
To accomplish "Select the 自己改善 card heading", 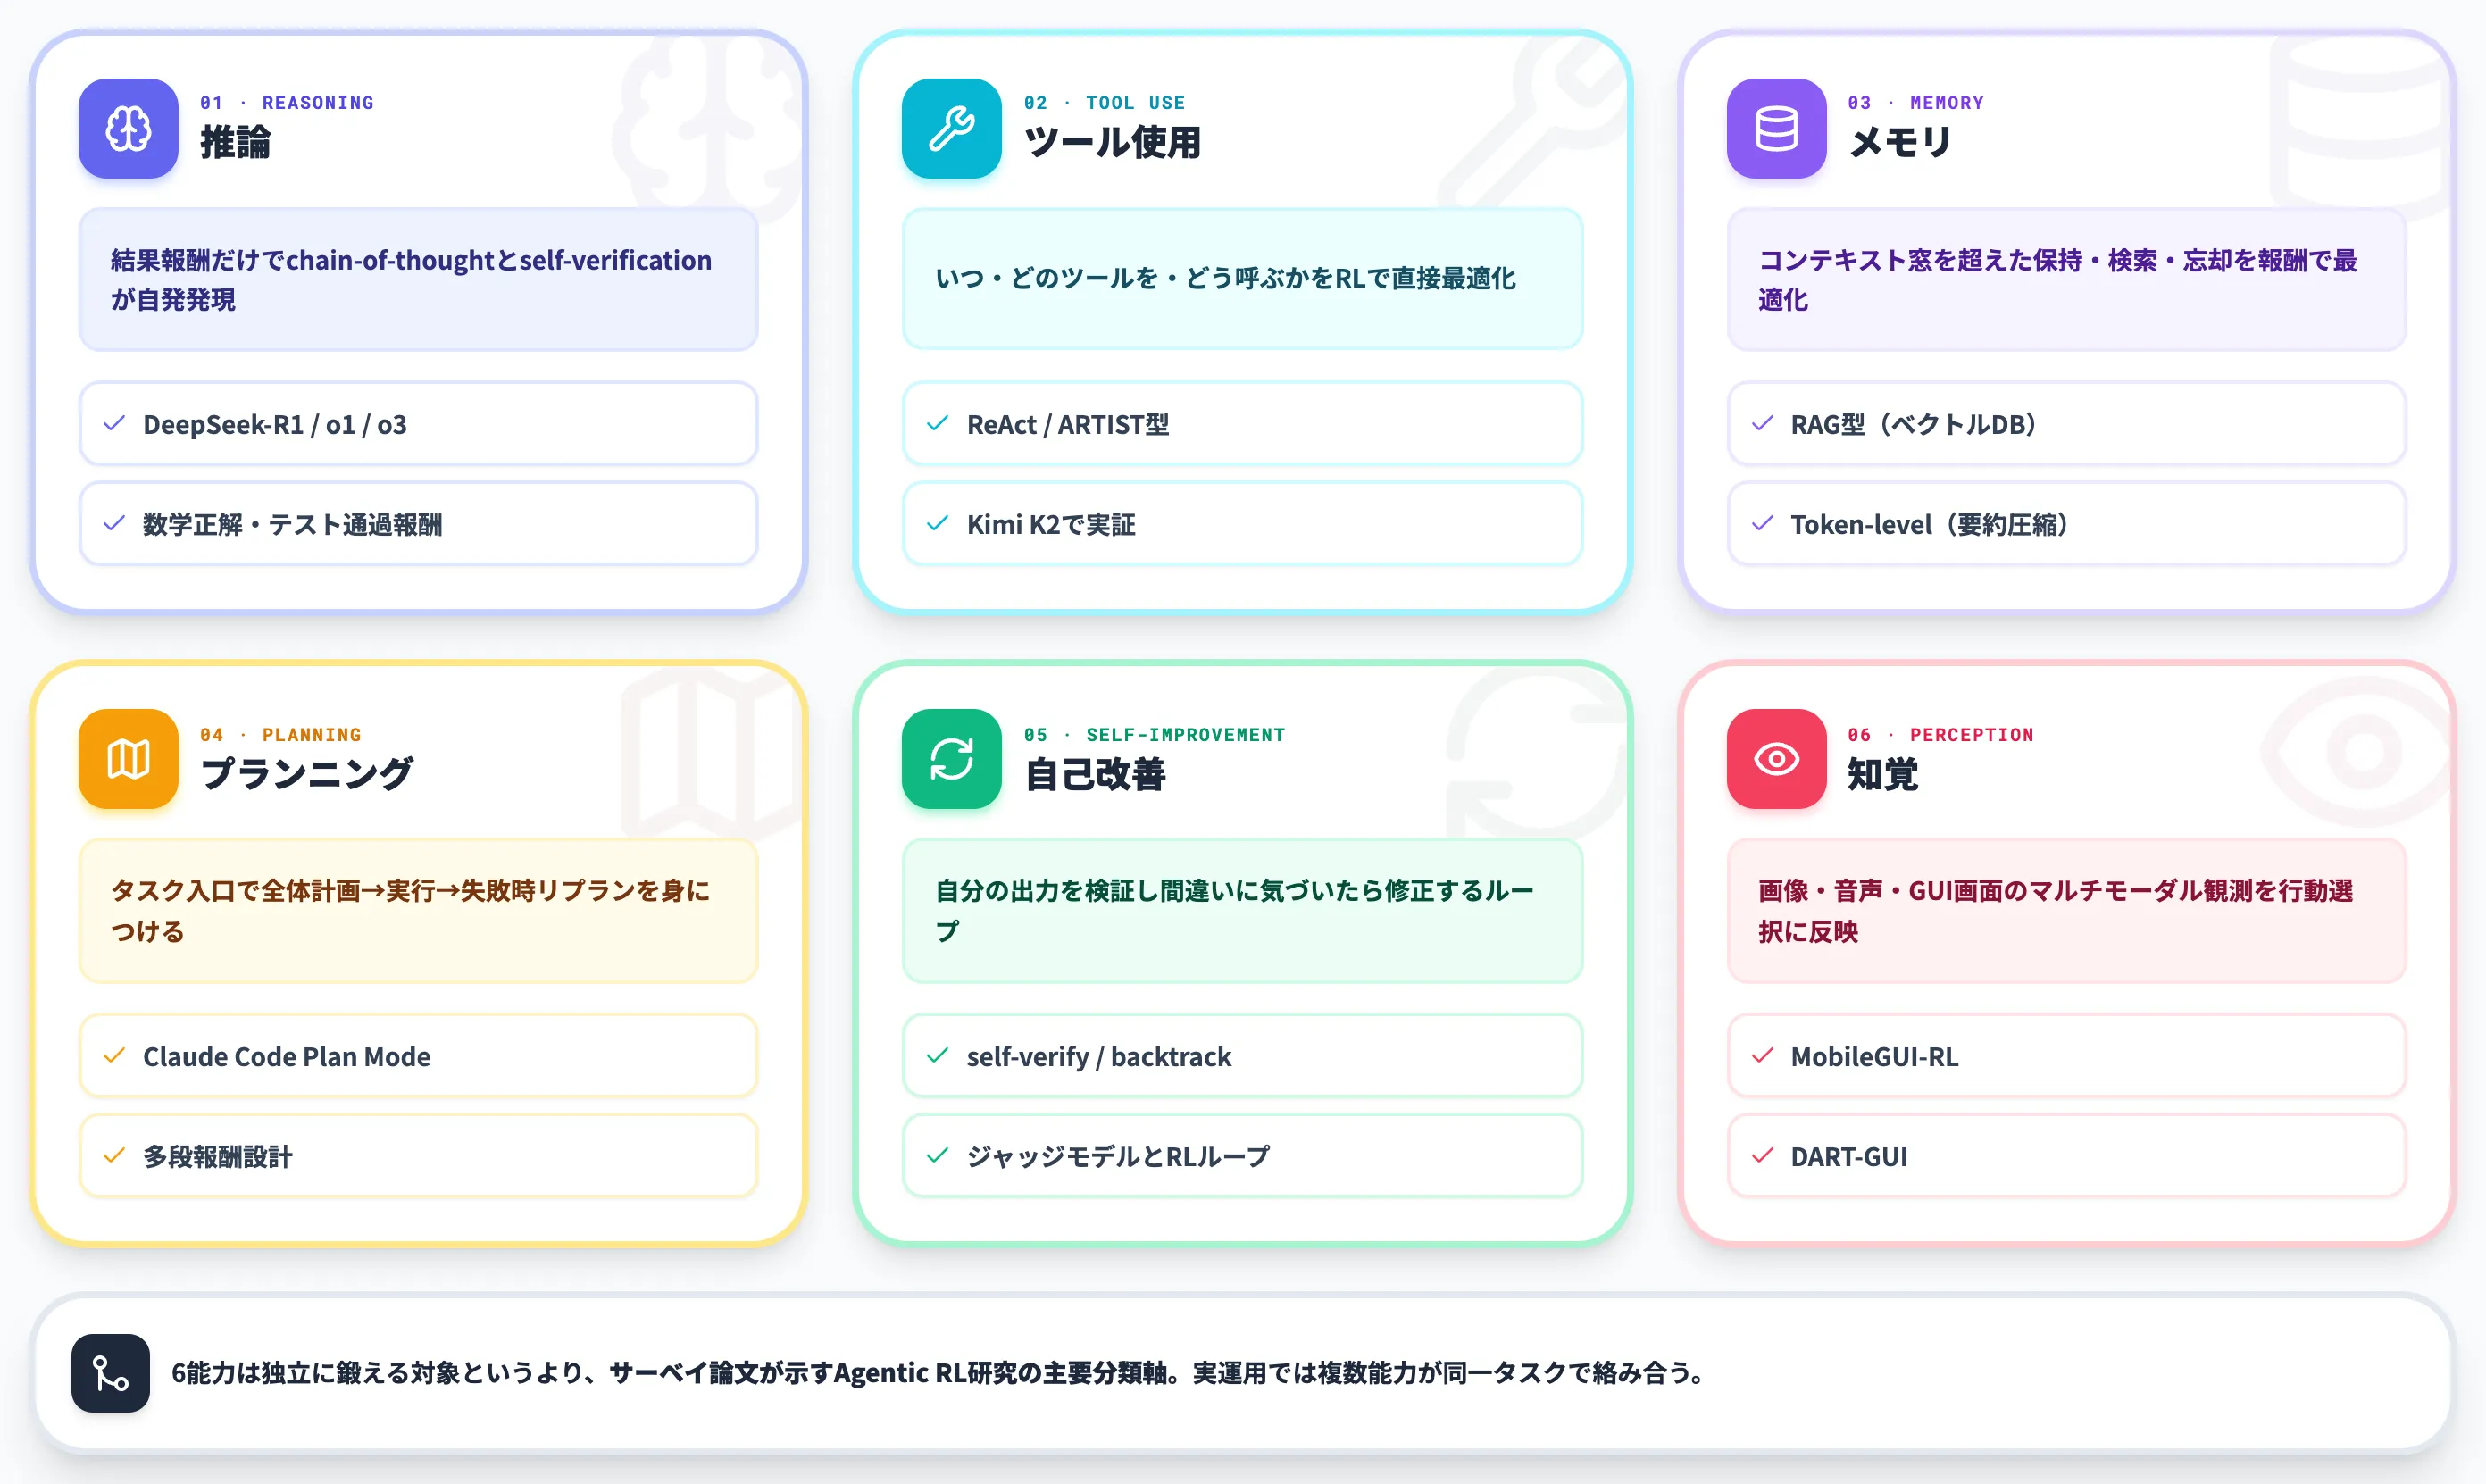I will (x=1095, y=774).
